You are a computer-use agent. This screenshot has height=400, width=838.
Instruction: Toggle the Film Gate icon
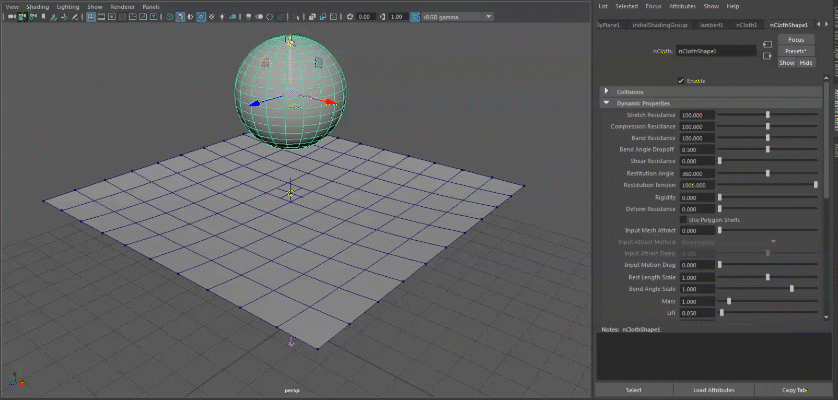click(x=101, y=17)
